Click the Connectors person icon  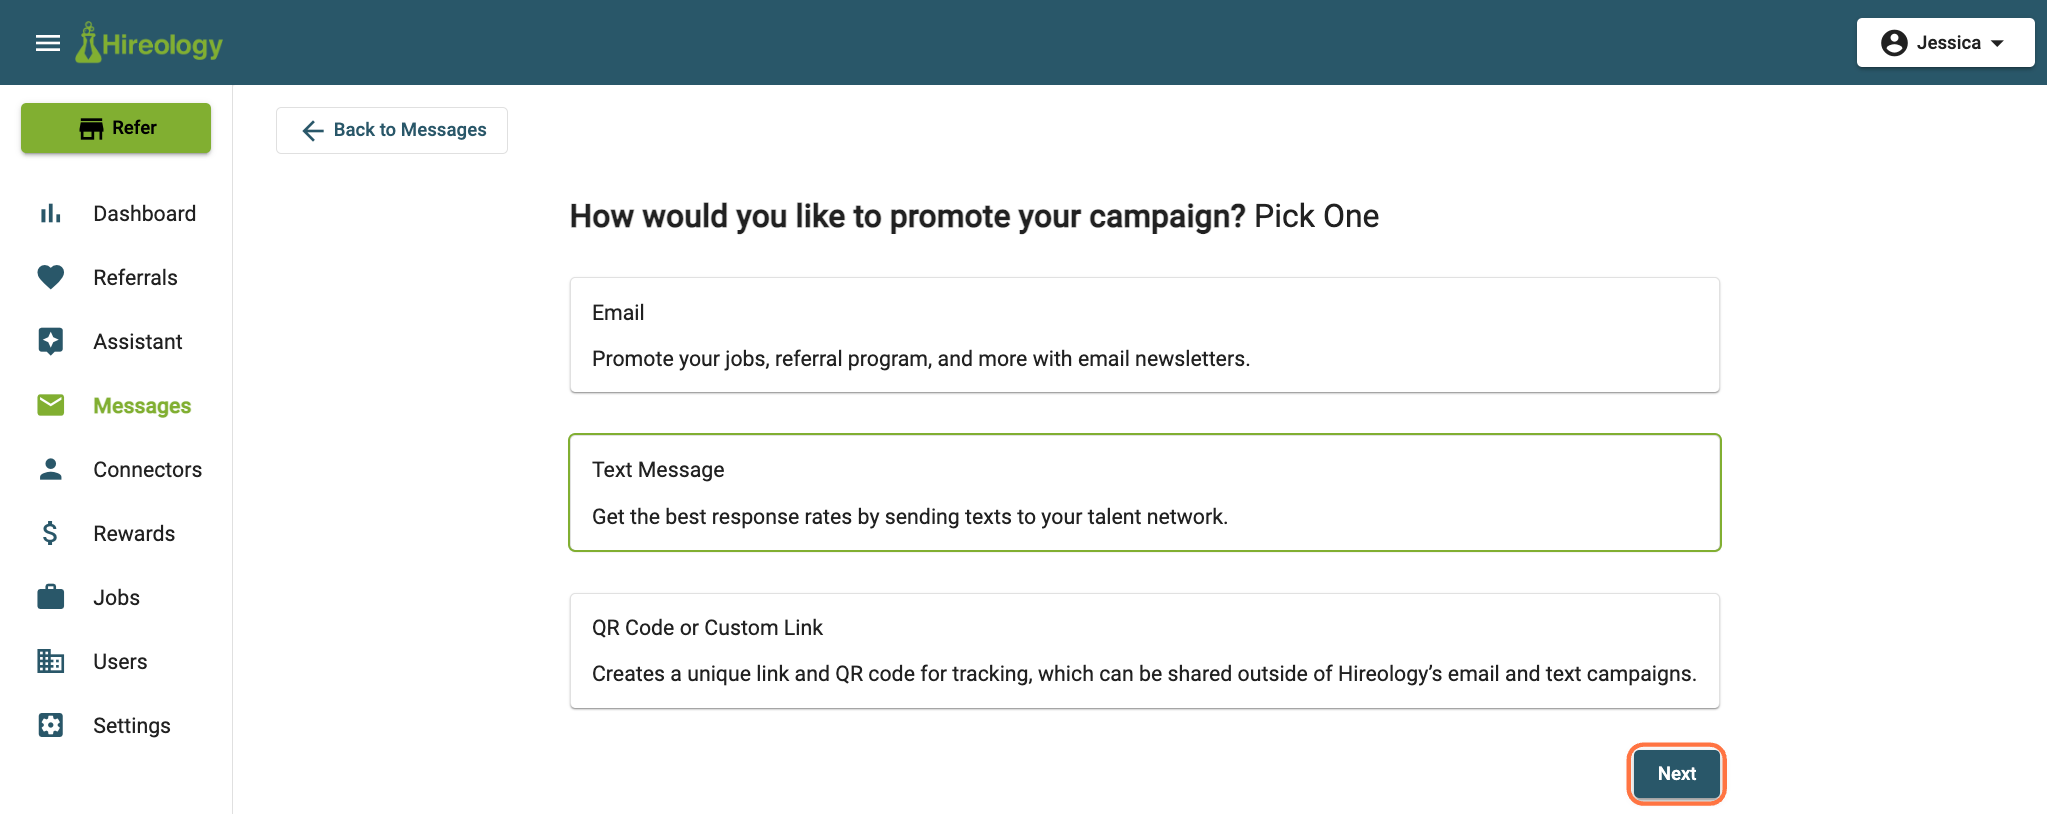[50, 469]
